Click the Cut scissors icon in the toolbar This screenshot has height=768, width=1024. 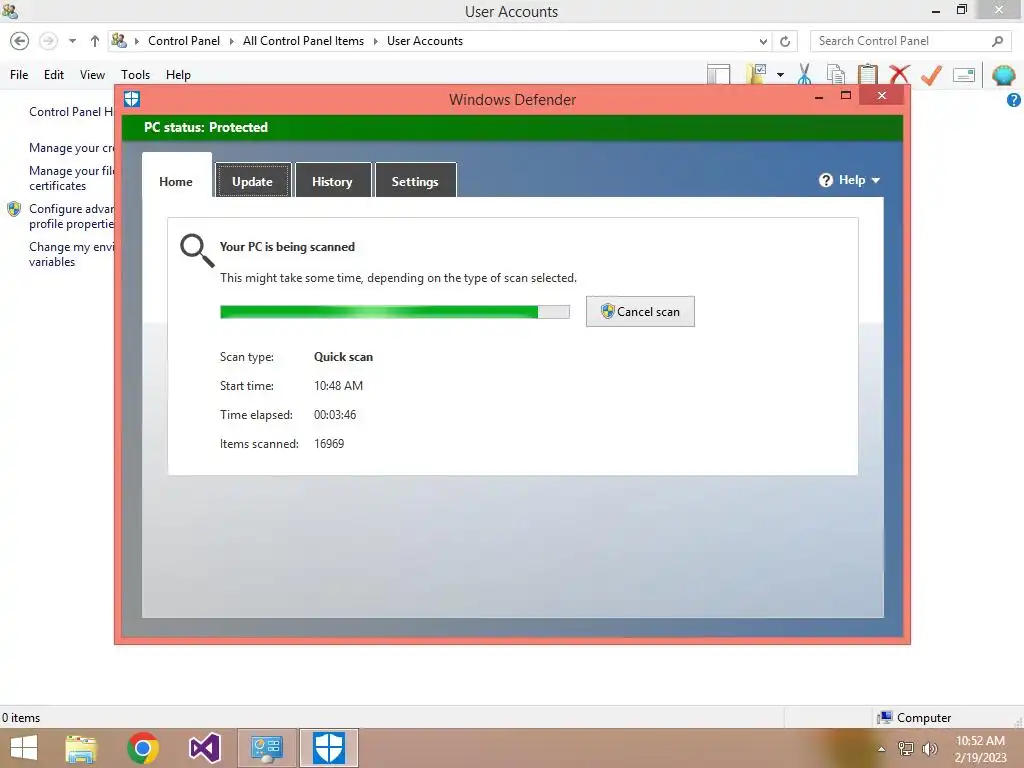(x=805, y=74)
